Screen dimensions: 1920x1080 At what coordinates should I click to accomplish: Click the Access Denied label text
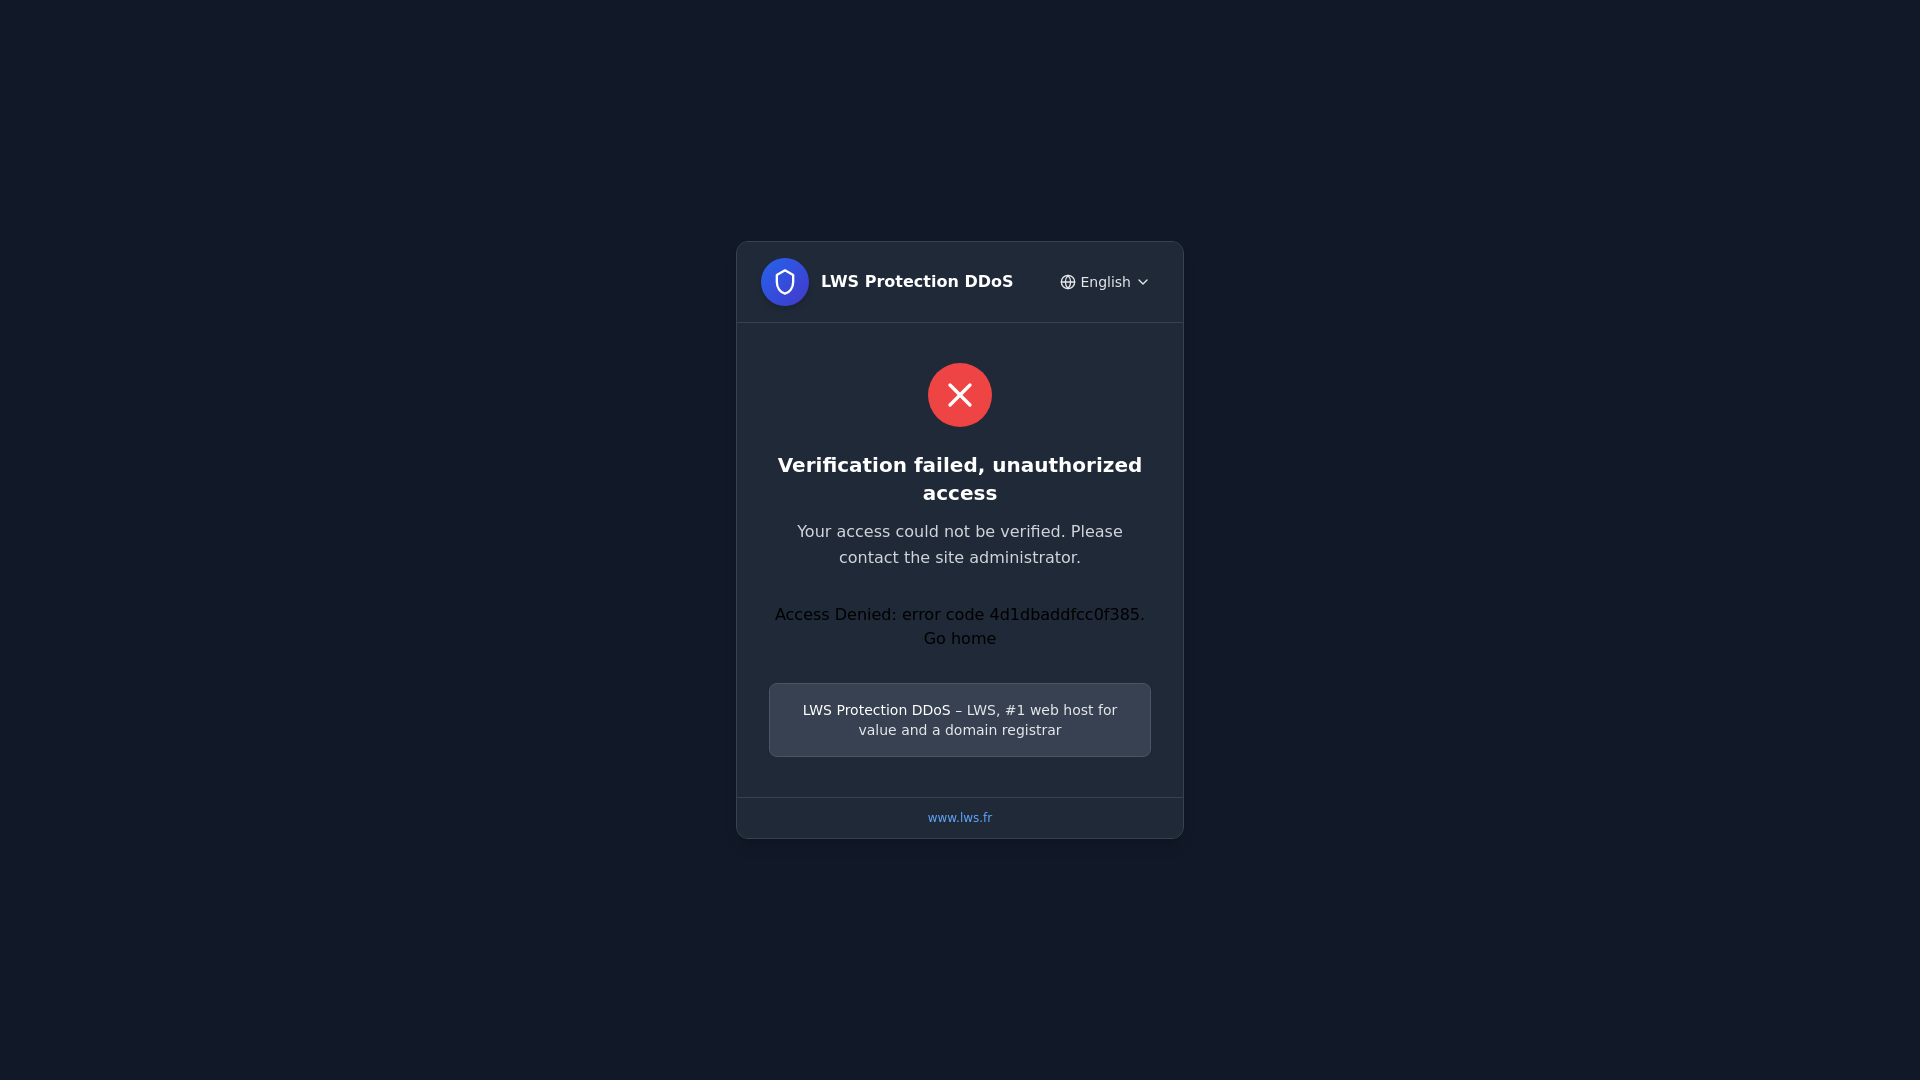pos(835,615)
